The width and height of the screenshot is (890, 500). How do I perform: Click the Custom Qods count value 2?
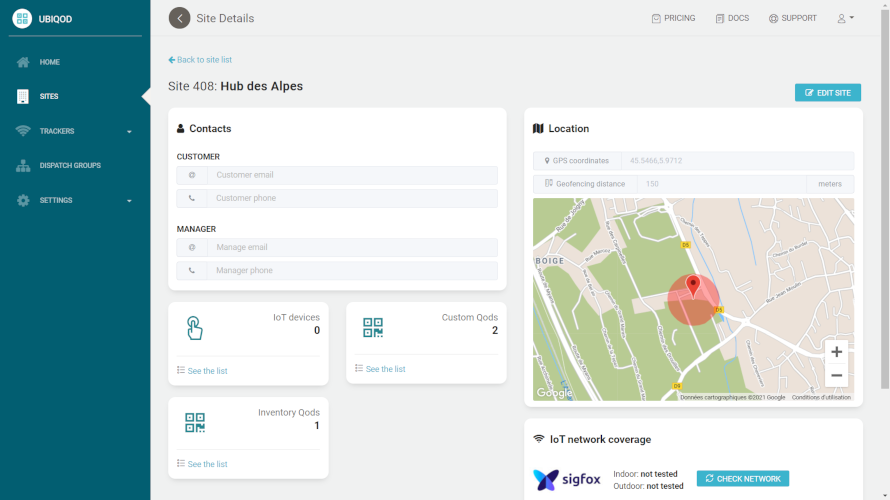pyautogui.click(x=495, y=330)
